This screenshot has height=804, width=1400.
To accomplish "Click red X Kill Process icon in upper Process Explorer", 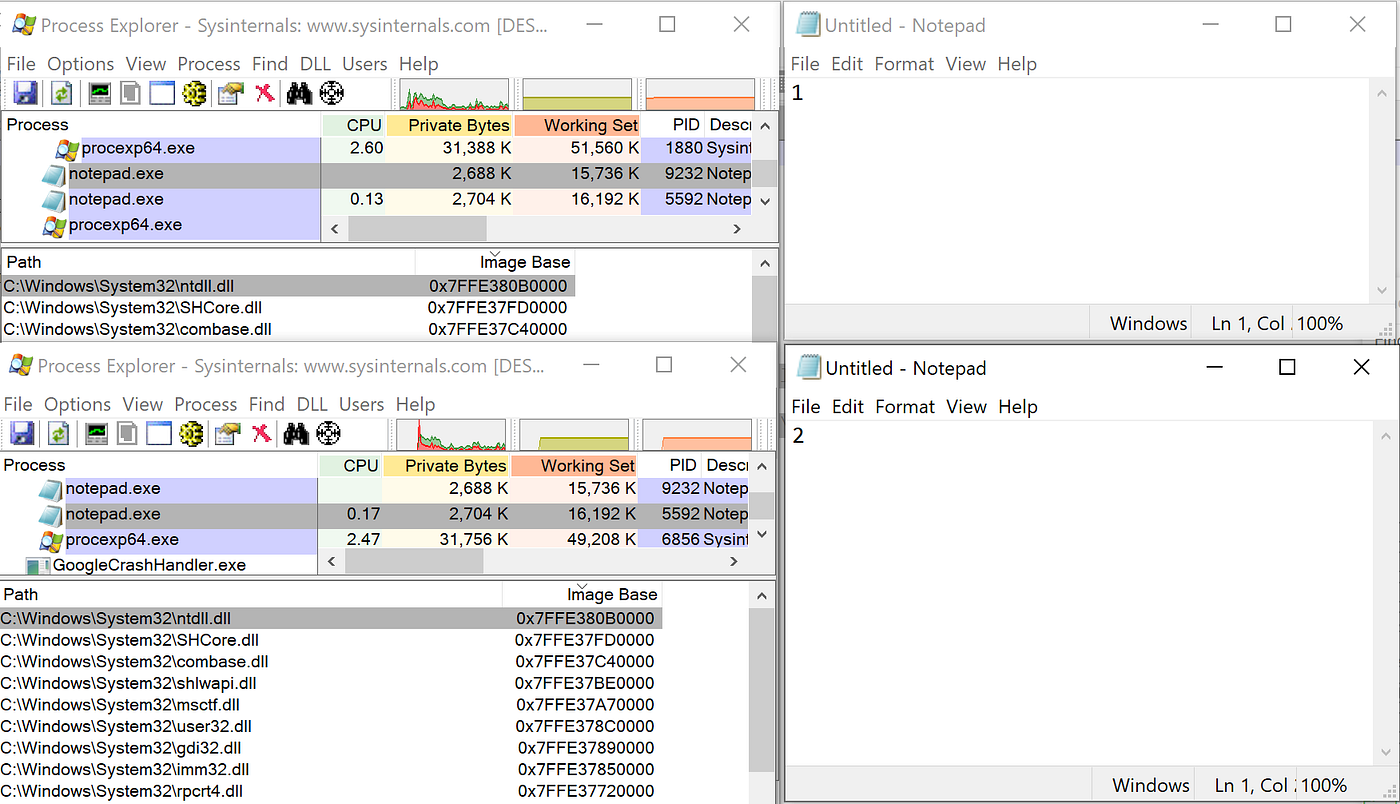I will pyautogui.click(x=264, y=94).
